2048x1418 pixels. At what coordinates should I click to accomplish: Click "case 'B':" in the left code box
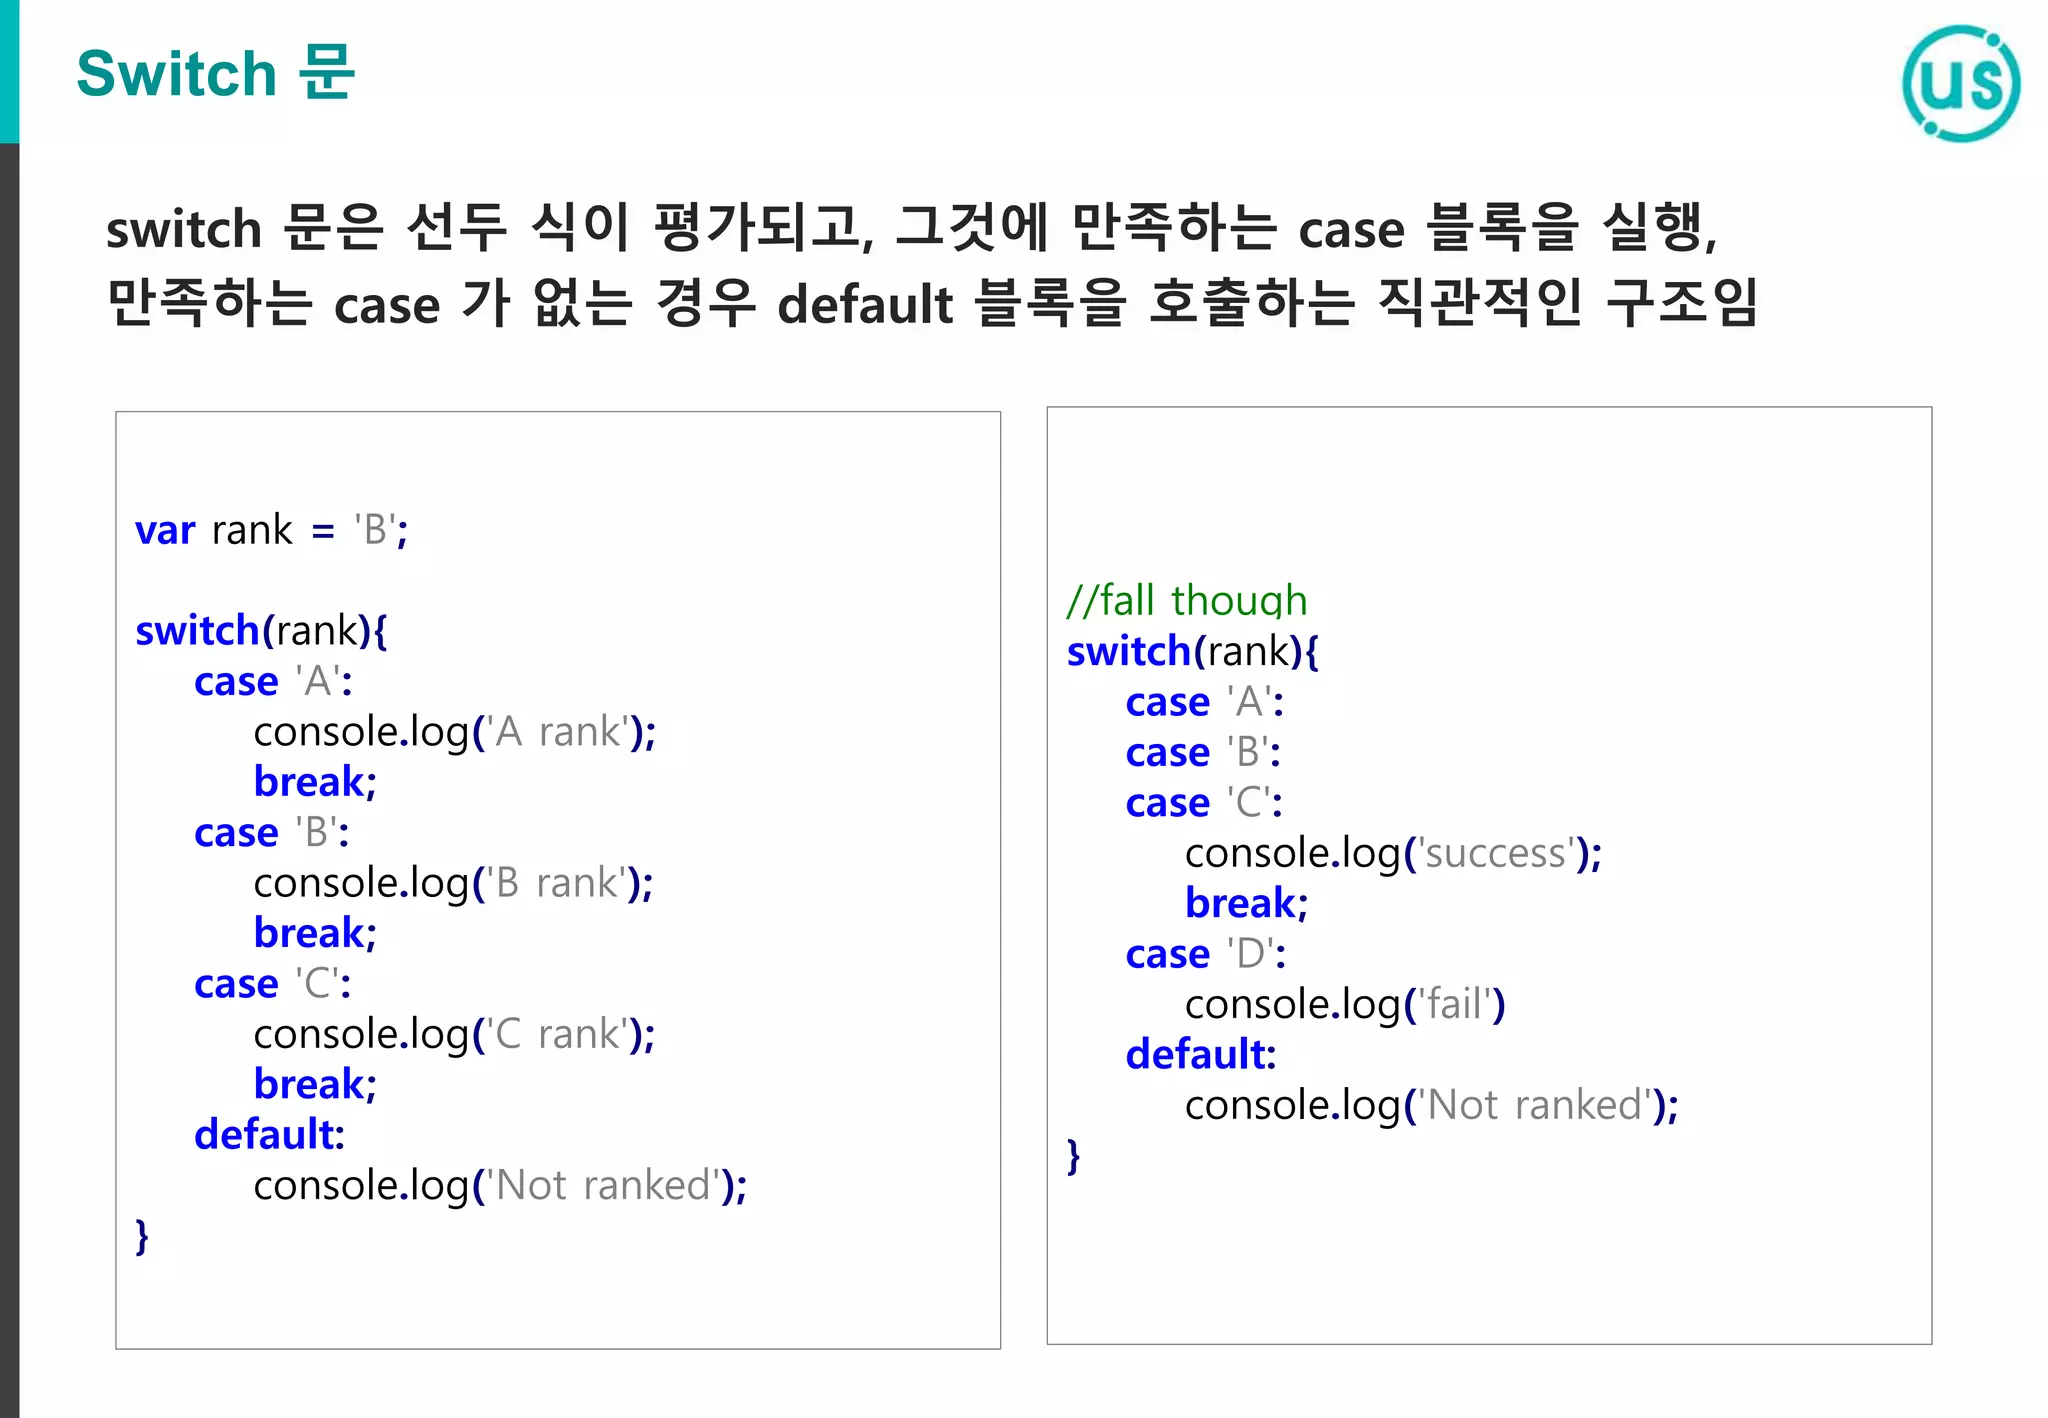point(272,832)
